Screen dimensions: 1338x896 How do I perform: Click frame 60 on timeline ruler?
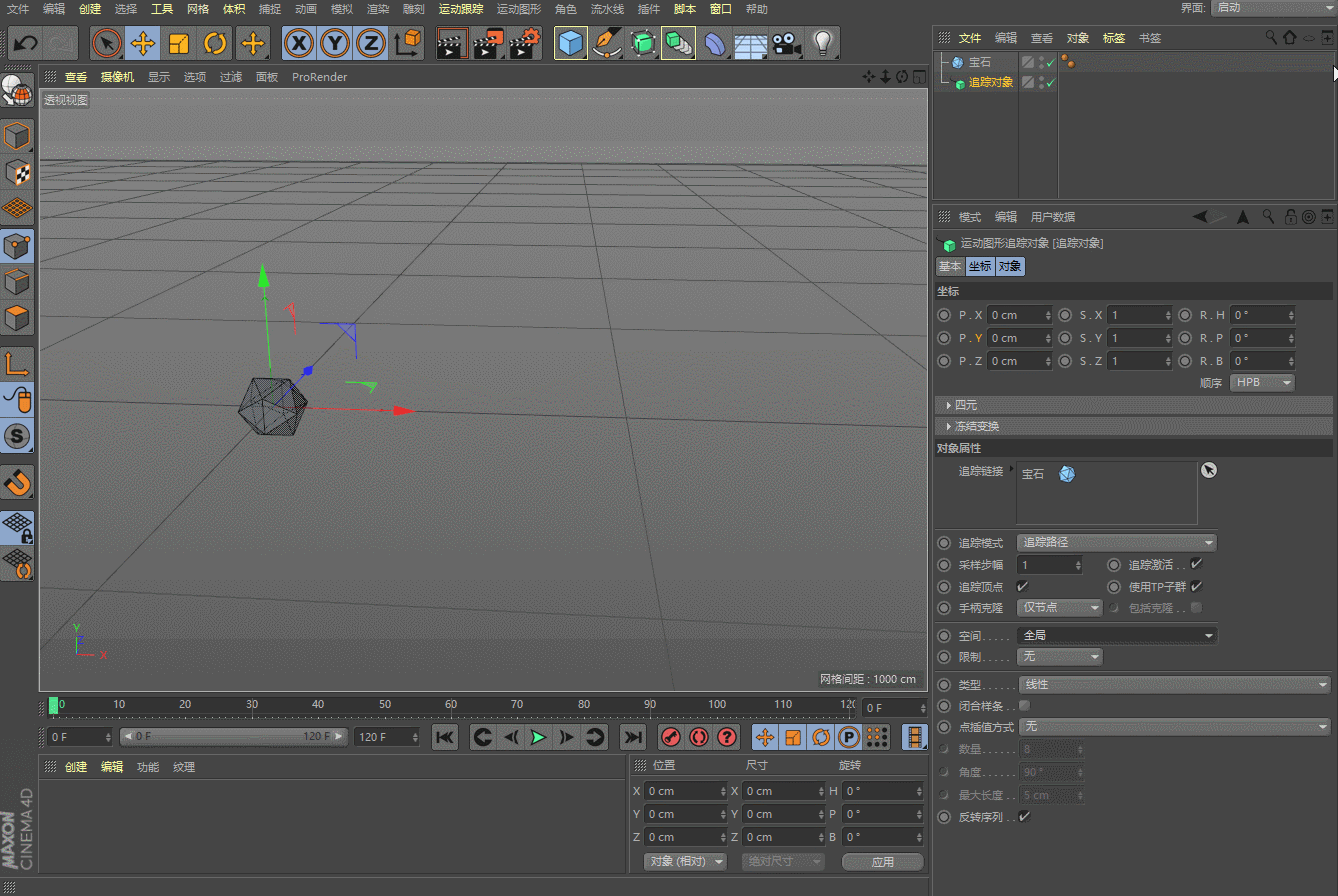click(x=451, y=706)
